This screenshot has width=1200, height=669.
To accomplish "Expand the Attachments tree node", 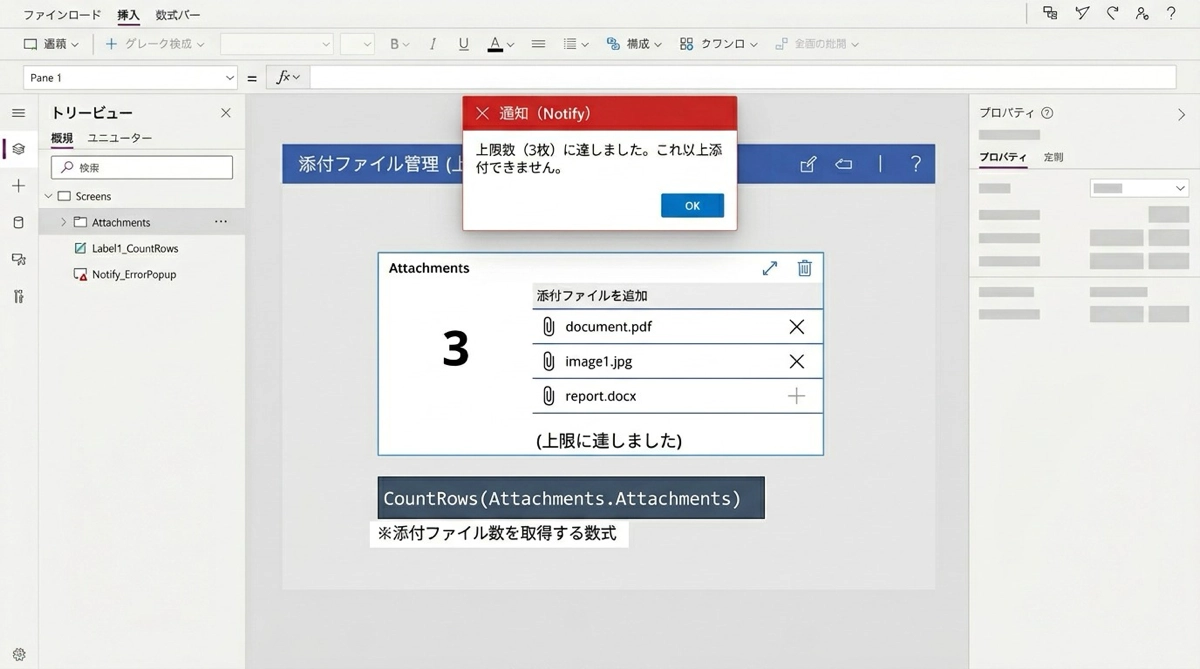I will [64, 222].
